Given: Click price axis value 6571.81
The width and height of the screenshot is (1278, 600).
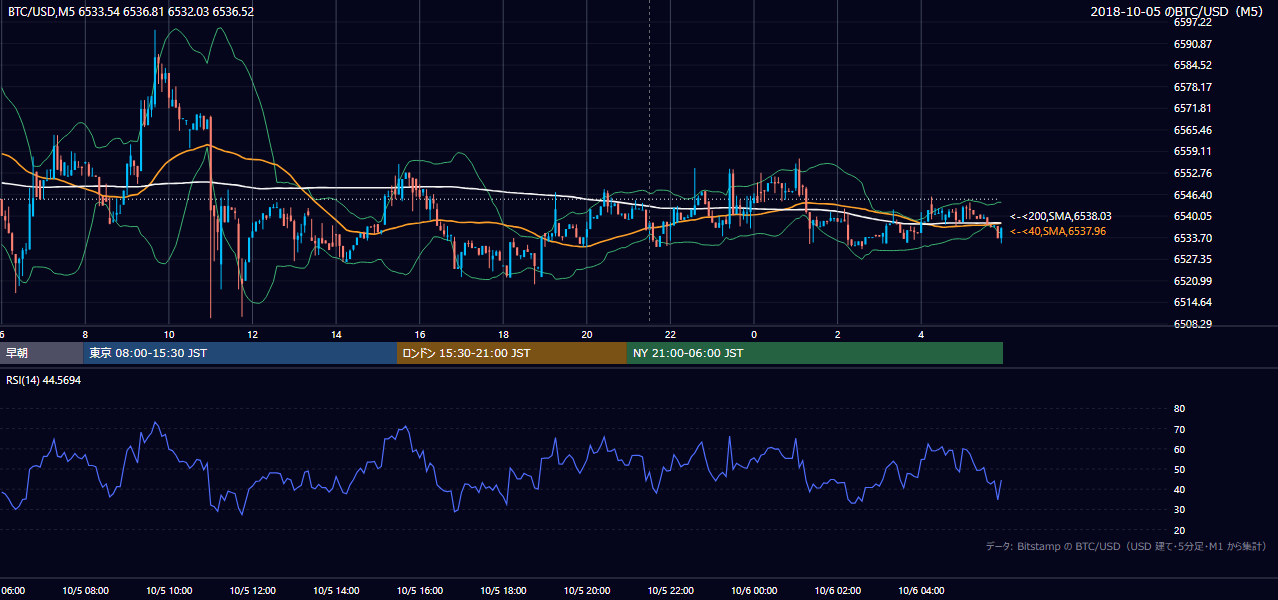Looking at the screenshot, I should [1193, 108].
